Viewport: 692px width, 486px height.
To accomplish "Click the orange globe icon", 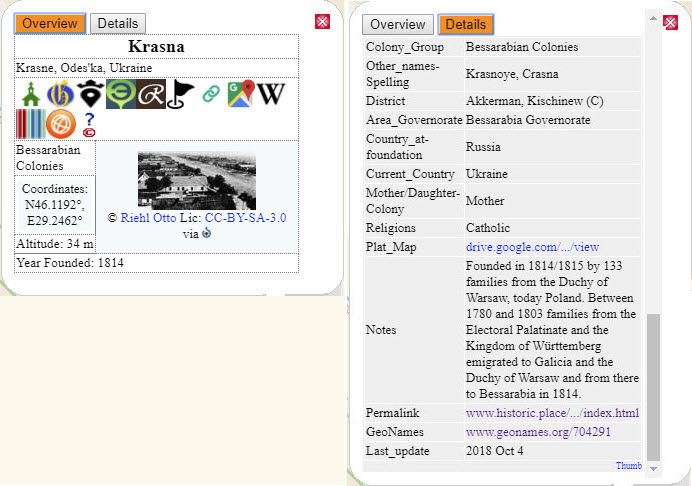I will (x=61, y=124).
